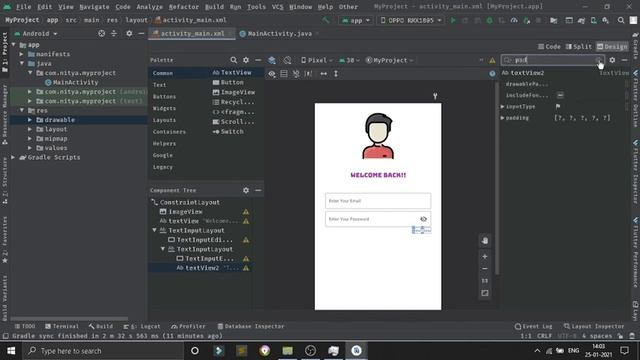Click the Search Everywhere magnifier icon
The image size is (640, 360).
[621, 20]
